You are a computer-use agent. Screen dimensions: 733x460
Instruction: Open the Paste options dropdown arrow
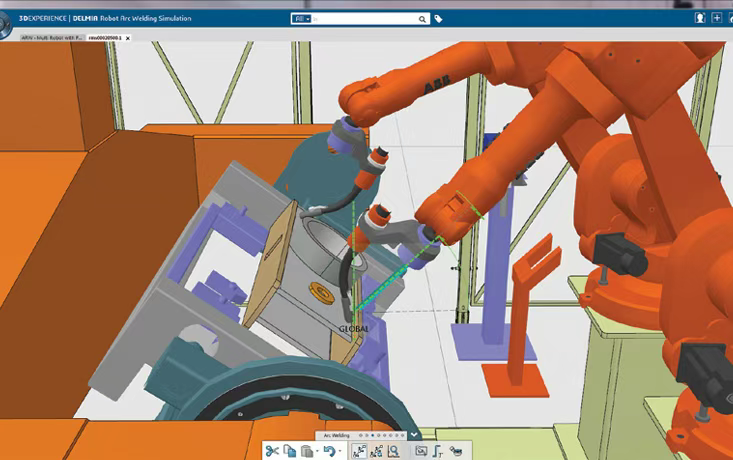(317, 451)
